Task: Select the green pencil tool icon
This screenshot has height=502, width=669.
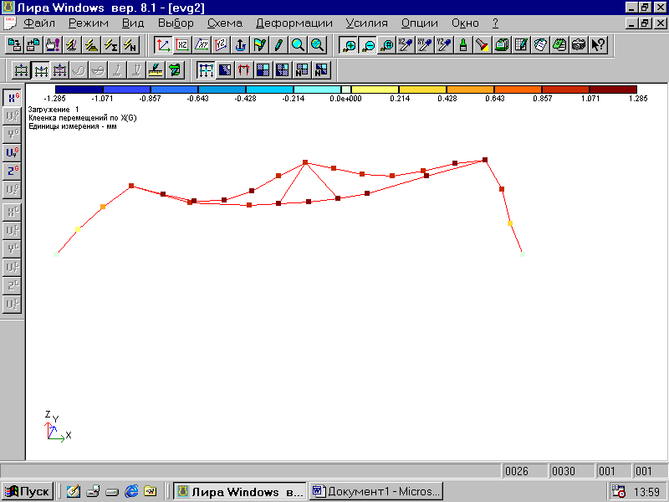Action: coord(279,45)
